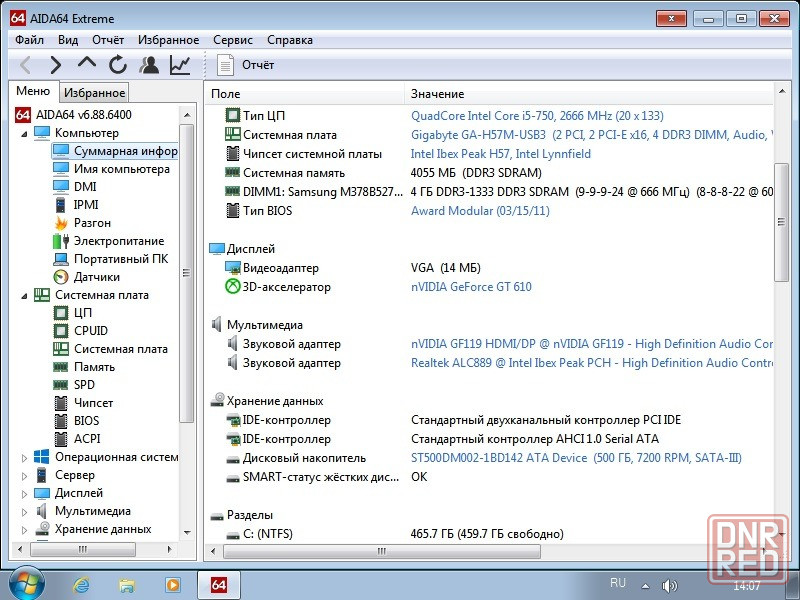
Task: Collapse the Компьютер tree node
Action: tap(24, 134)
